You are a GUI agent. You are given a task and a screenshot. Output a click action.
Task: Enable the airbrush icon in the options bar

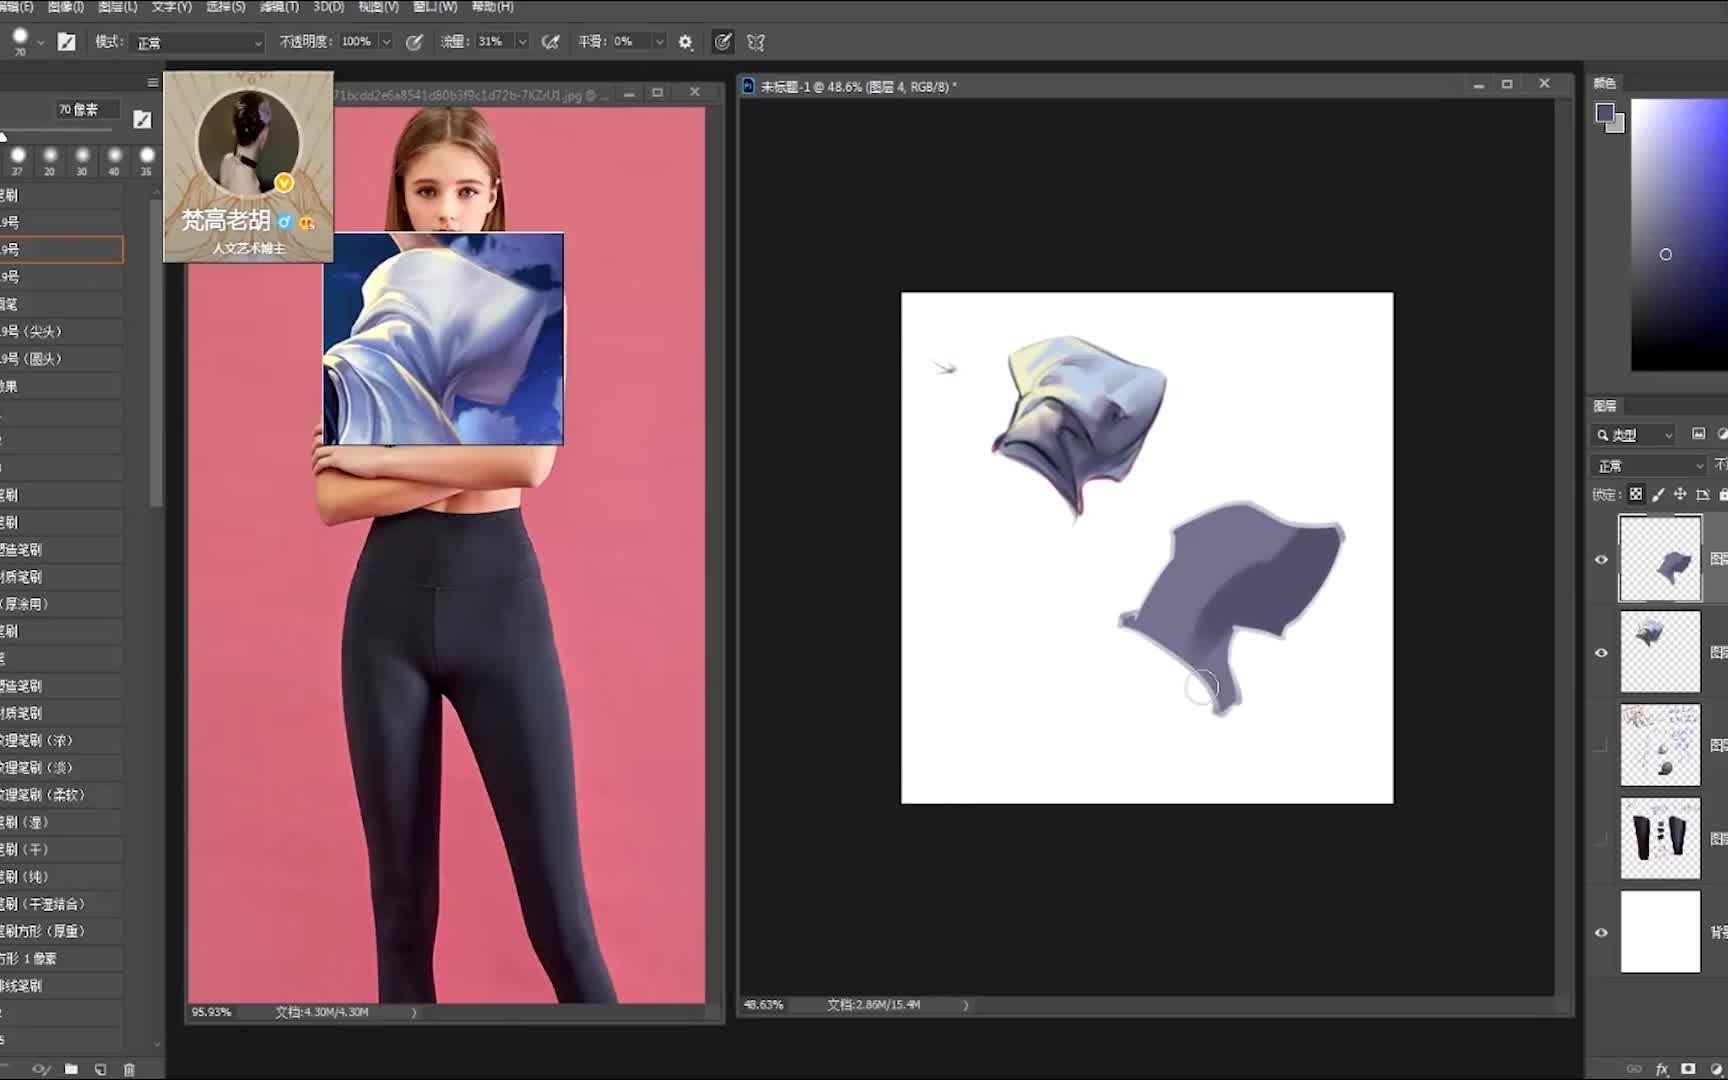pyautogui.click(x=550, y=42)
